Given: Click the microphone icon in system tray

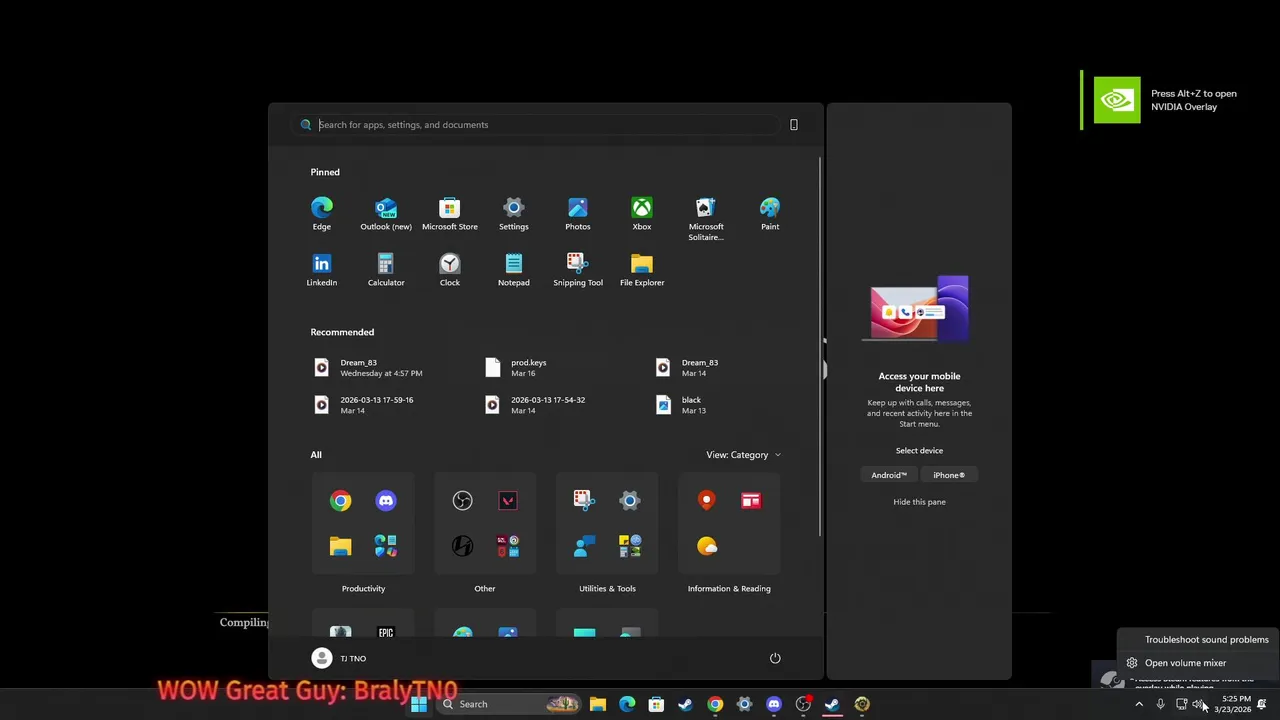Looking at the screenshot, I should (1160, 704).
